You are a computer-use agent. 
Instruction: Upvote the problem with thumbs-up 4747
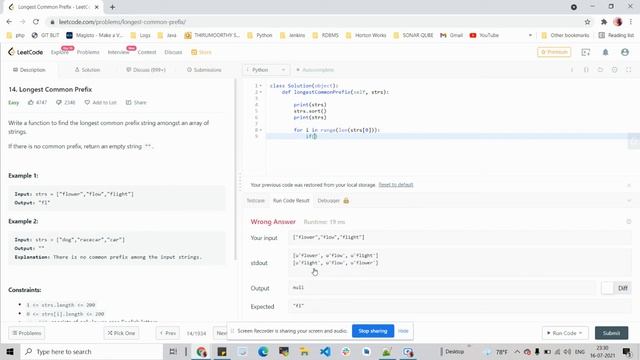(x=37, y=102)
